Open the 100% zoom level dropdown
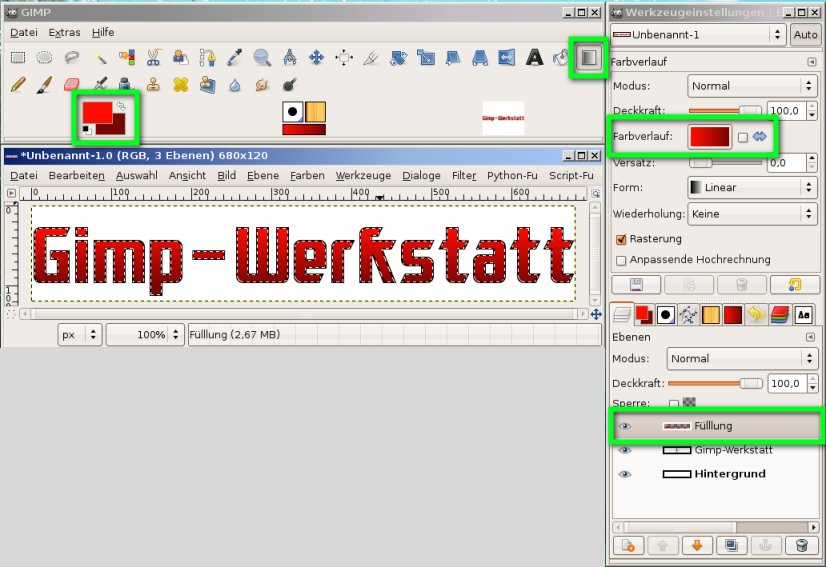 (x=145, y=335)
